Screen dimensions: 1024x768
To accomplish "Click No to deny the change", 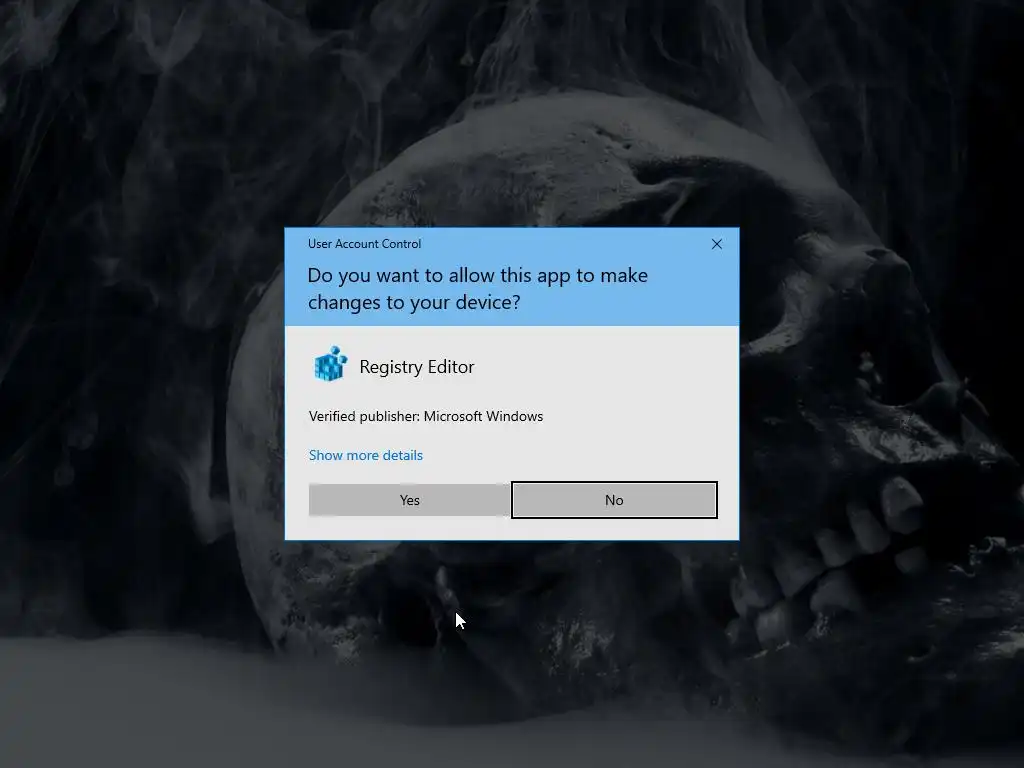I will 614,500.
